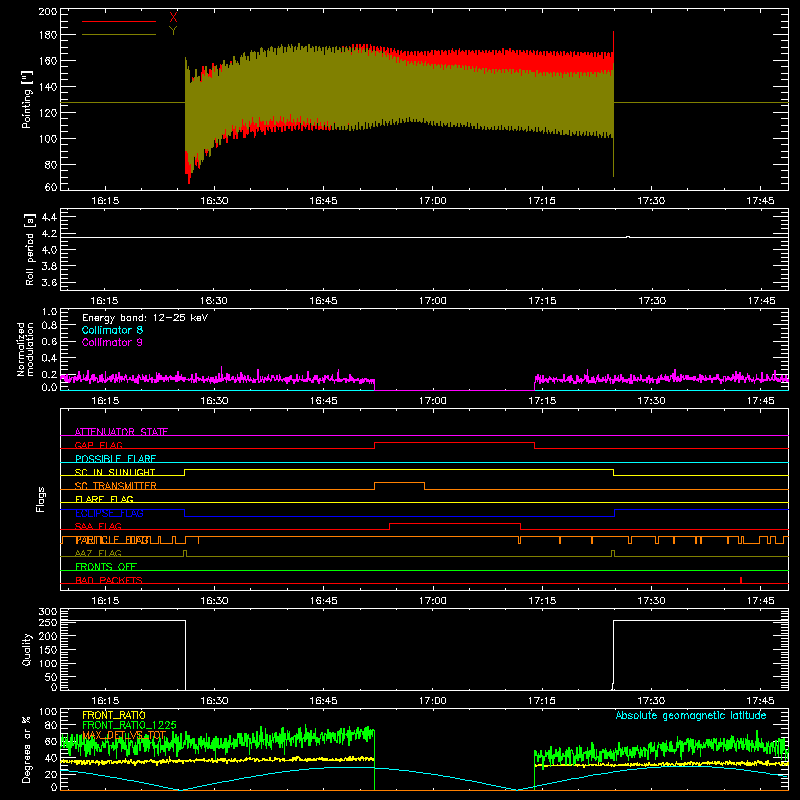Click the GAP_FLAG label
Image resolution: width=800 pixels, height=800 pixels.
click(98, 445)
